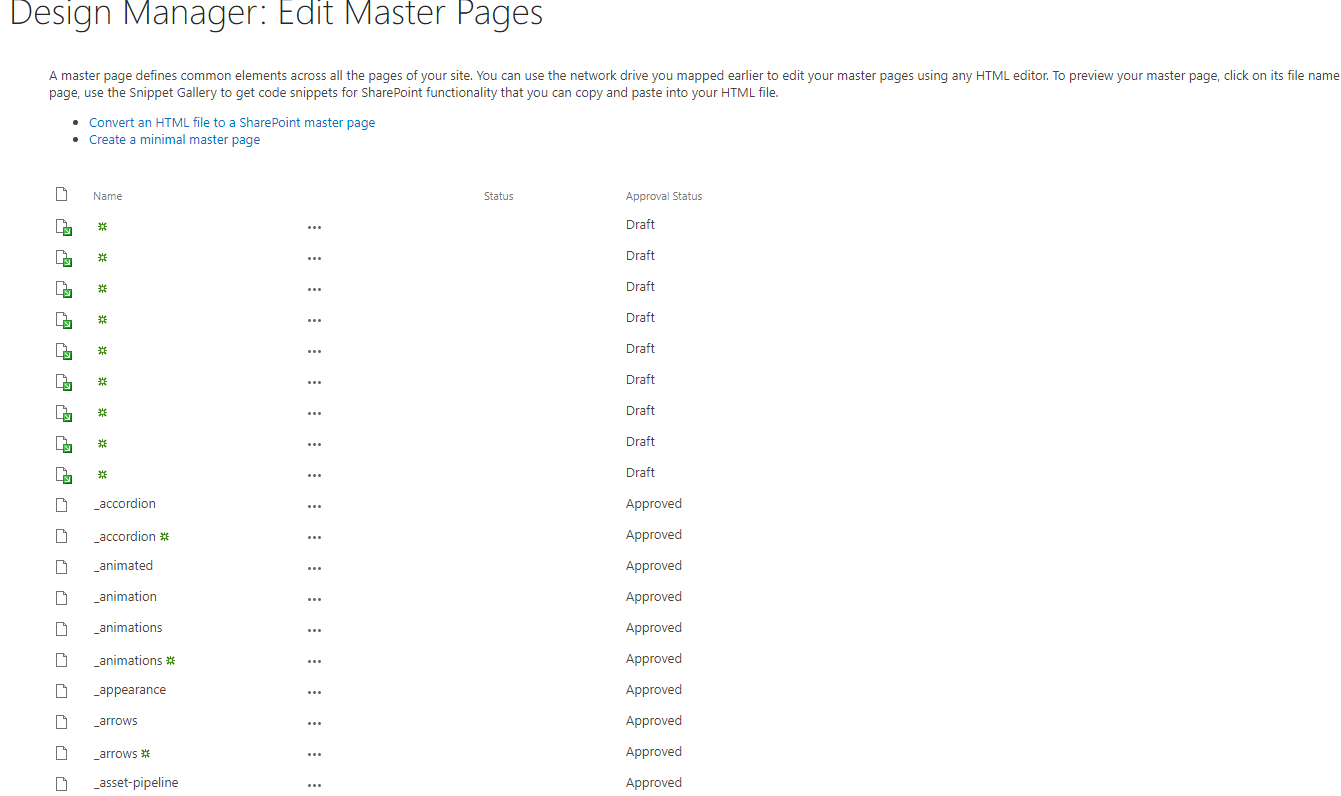
Task: Open the ellipsis menu for _animated
Action: [314, 567]
